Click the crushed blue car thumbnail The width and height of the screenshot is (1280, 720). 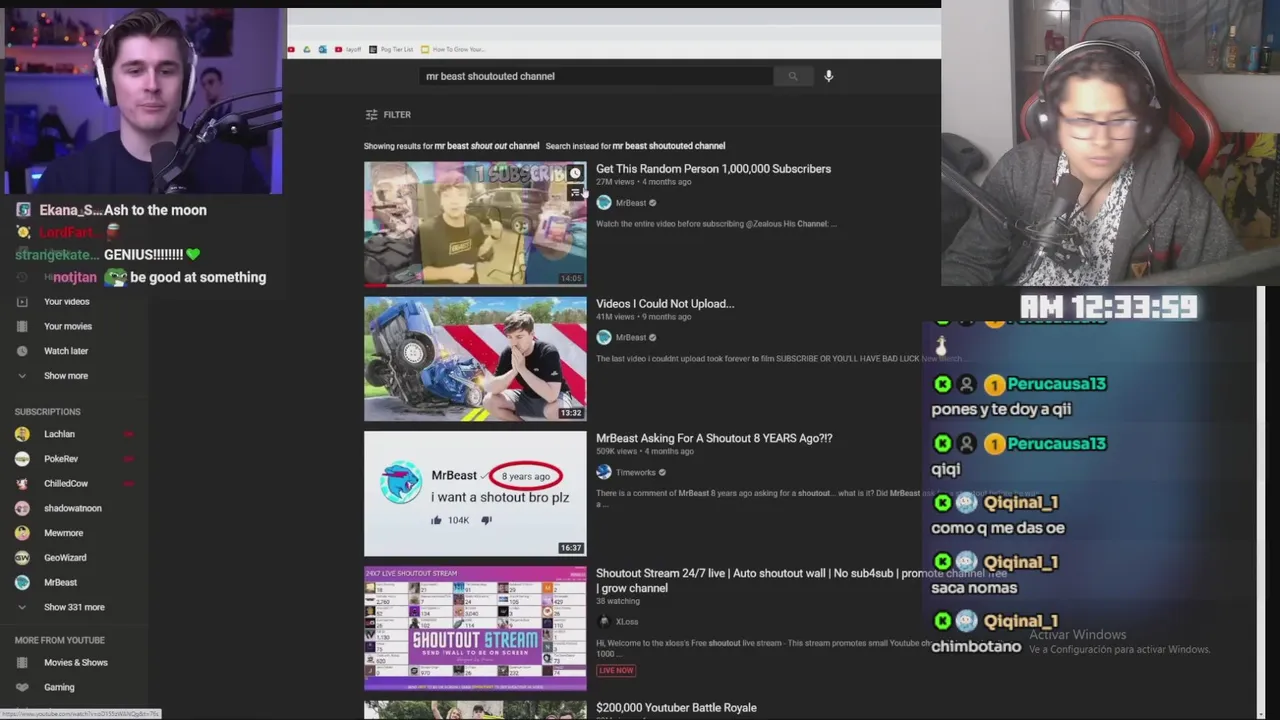(x=475, y=359)
